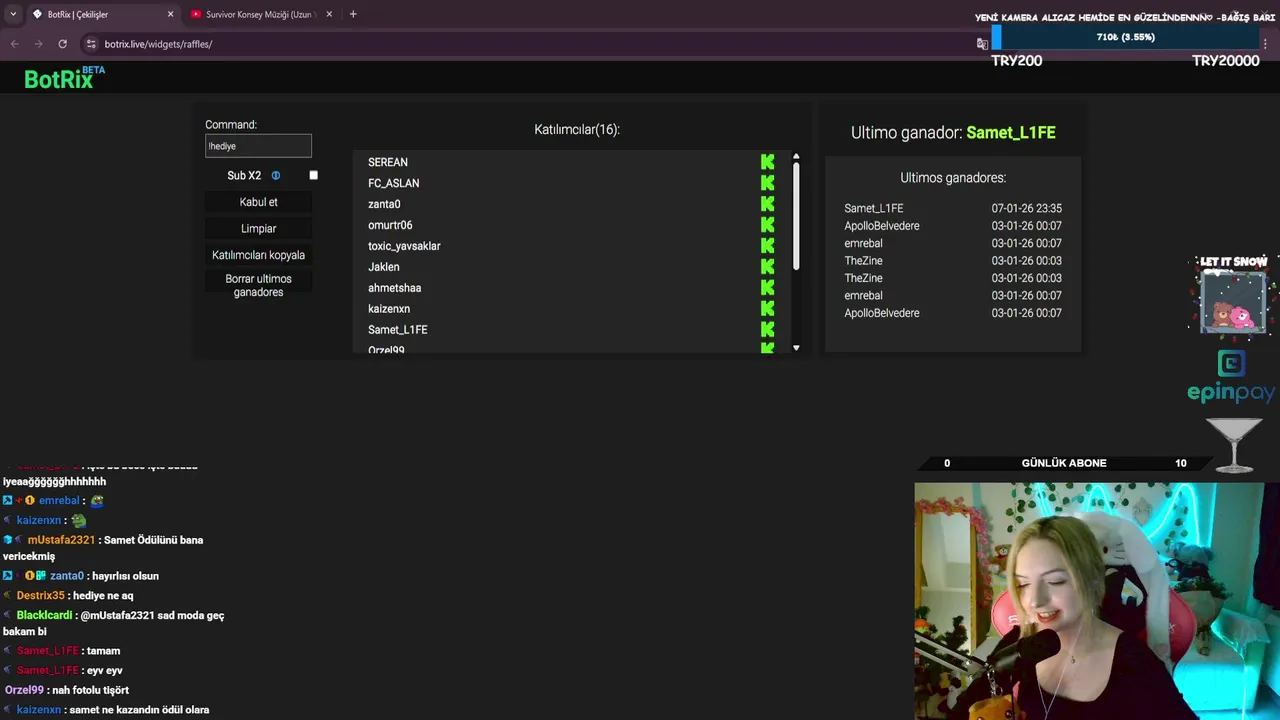1280x720 pixels.
Task: Open the site information icon in address bar
Action: tap(91, 44)
